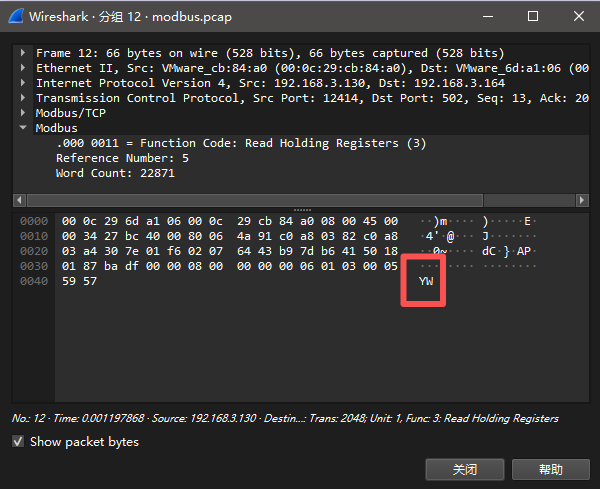Screen dimensions: 600x489
Task: Expand the Frame 12 tree row
Action: pos(25,52)
